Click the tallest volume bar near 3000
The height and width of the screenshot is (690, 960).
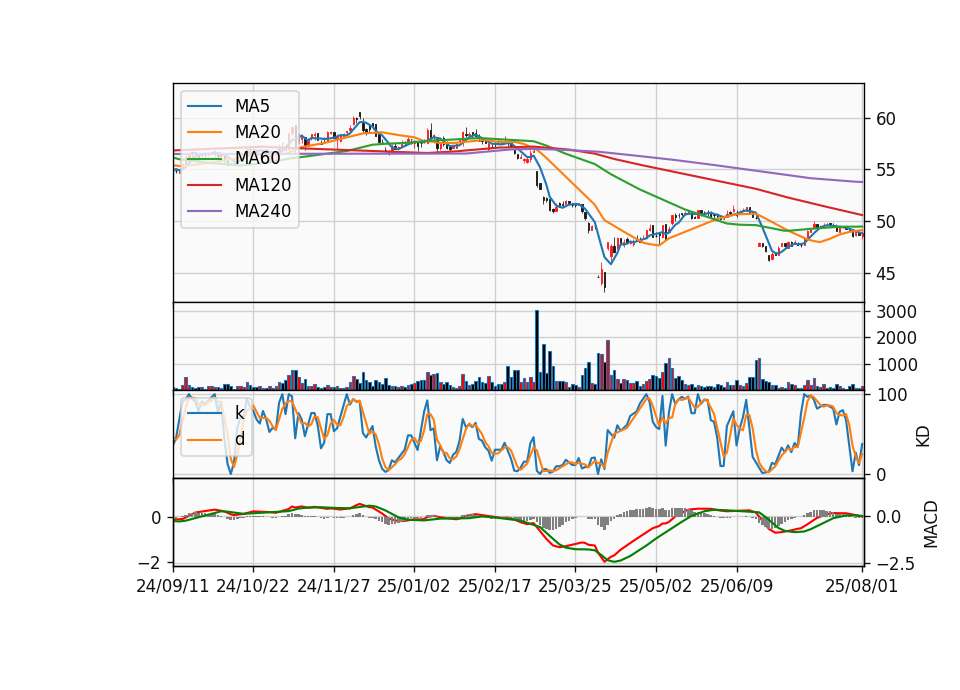coord(537,350)
